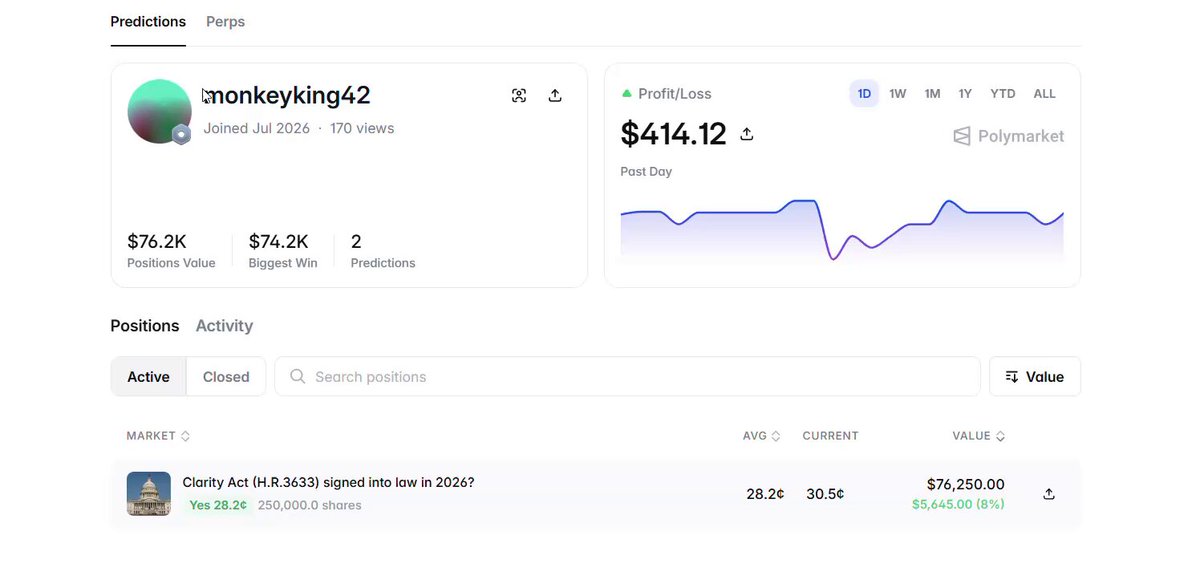Sort positions by MARKET column
Viewport: 1200px width, 584px height.
(x=158, y=436)
